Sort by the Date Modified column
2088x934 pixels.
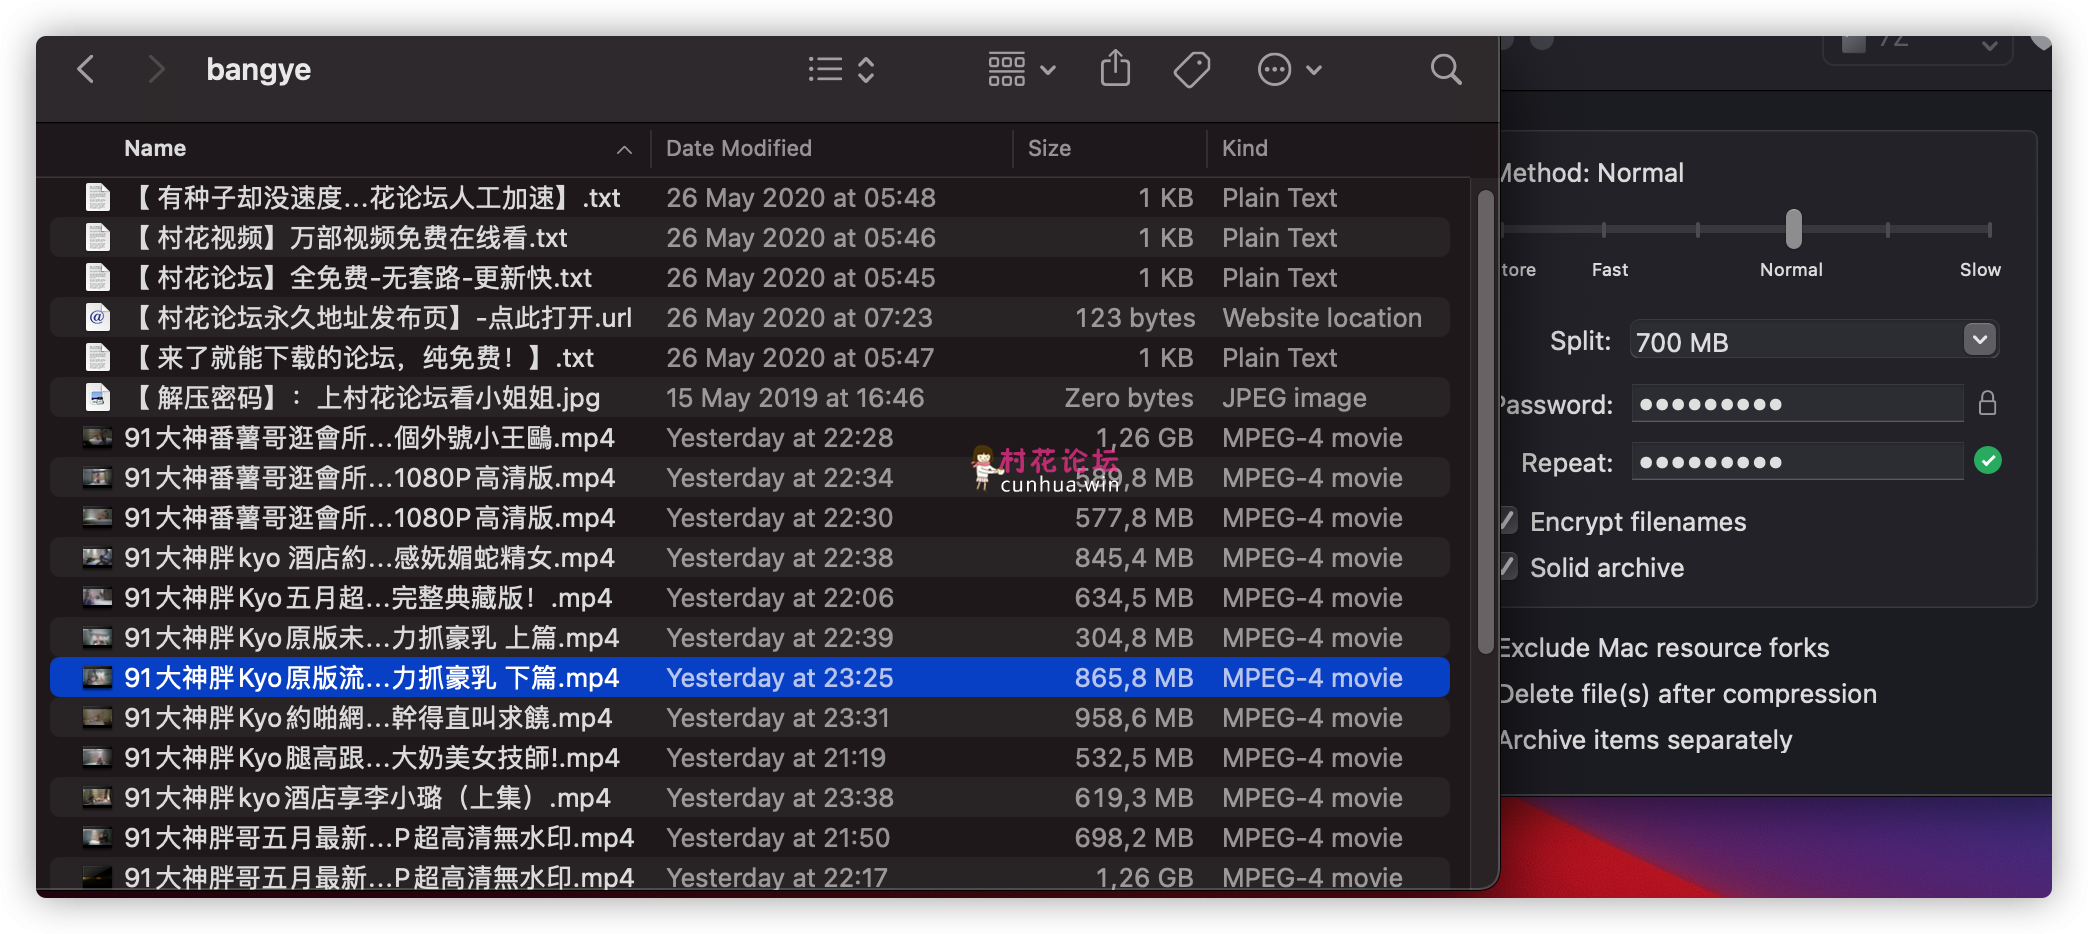point(739,148)
